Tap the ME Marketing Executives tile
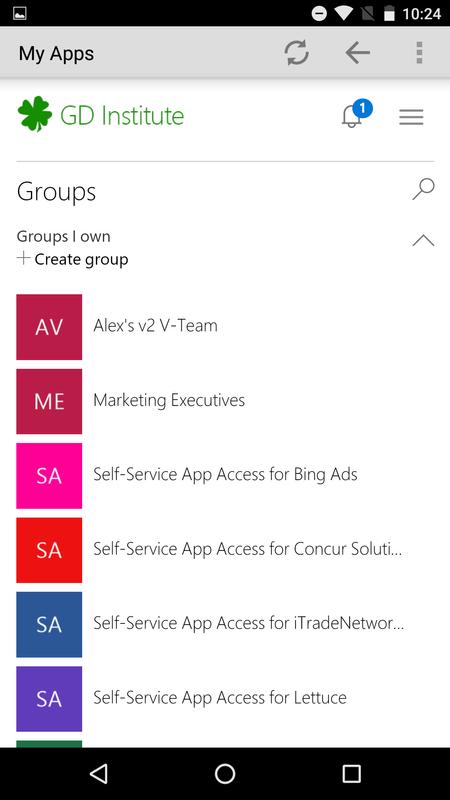The width and height of the screenshot is (450, 800). [49, 401]
